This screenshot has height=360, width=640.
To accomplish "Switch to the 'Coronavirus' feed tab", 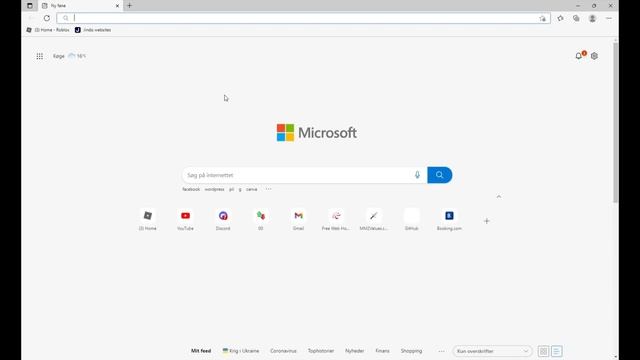I will click(283, 351).
